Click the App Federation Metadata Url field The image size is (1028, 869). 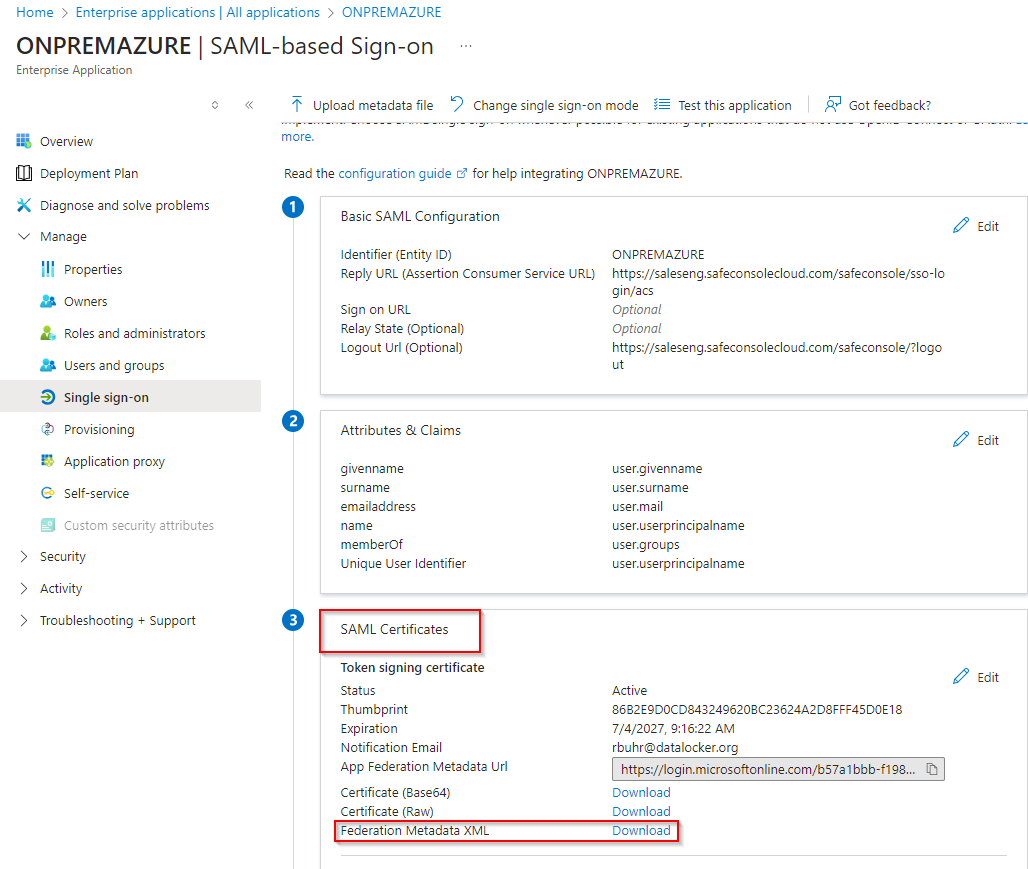click(x=778, y=769)
